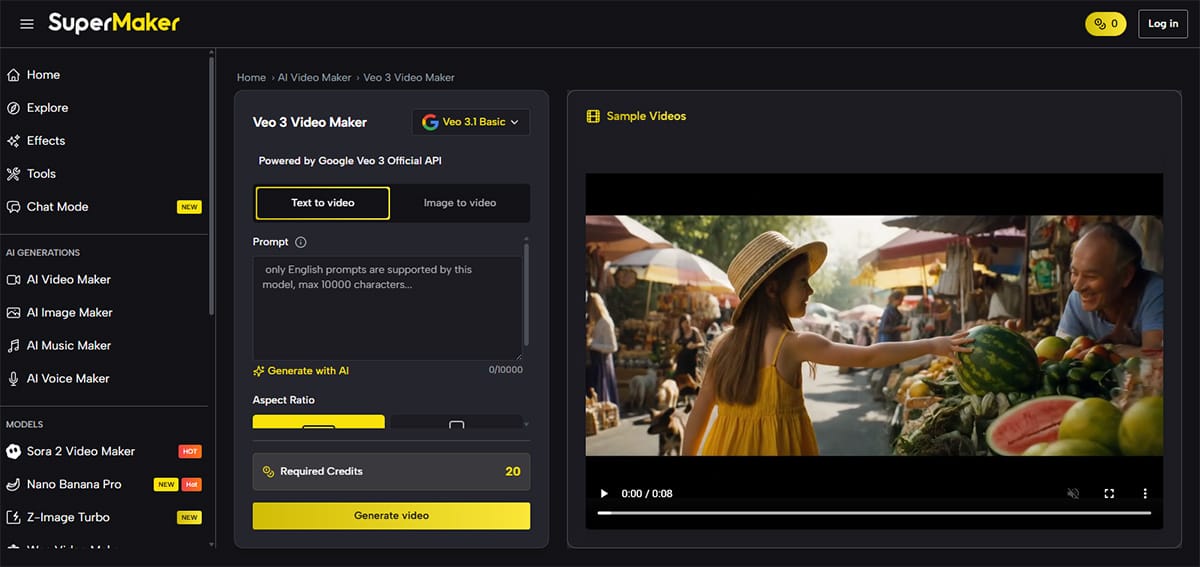Image resolution: width=1200 pixels, height=567 pixels.
Task: Click into the Prompt text area
Action: pyautogui.click(x=386, y=308)
